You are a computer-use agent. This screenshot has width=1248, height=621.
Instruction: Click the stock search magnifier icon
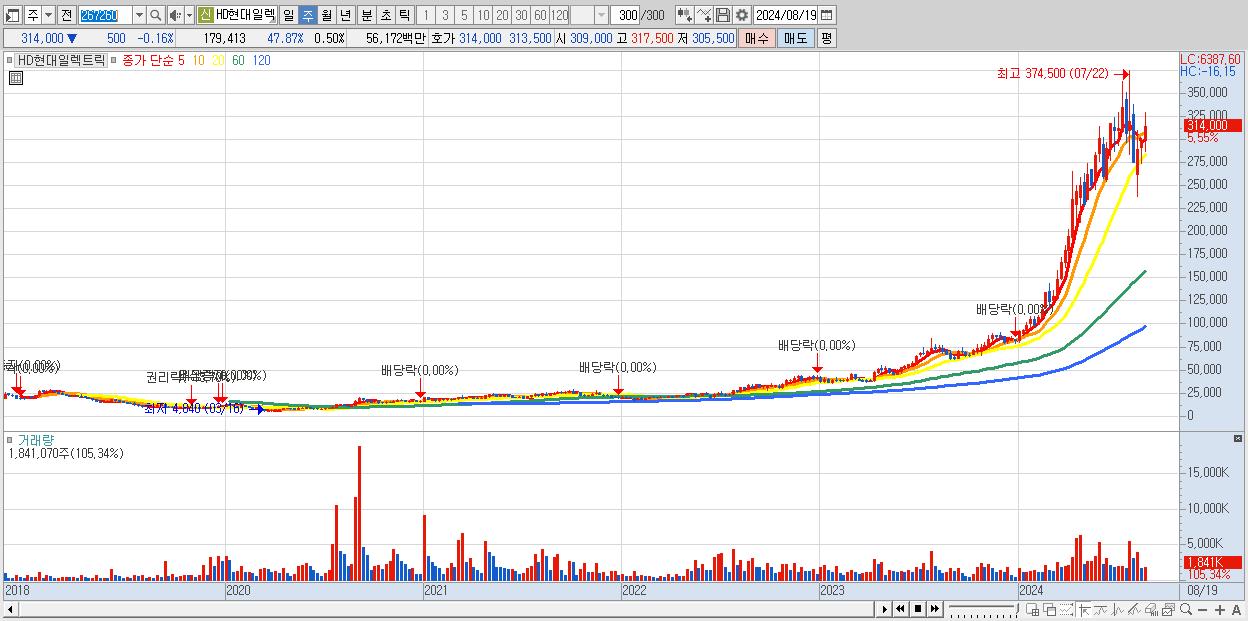point(156,15)
